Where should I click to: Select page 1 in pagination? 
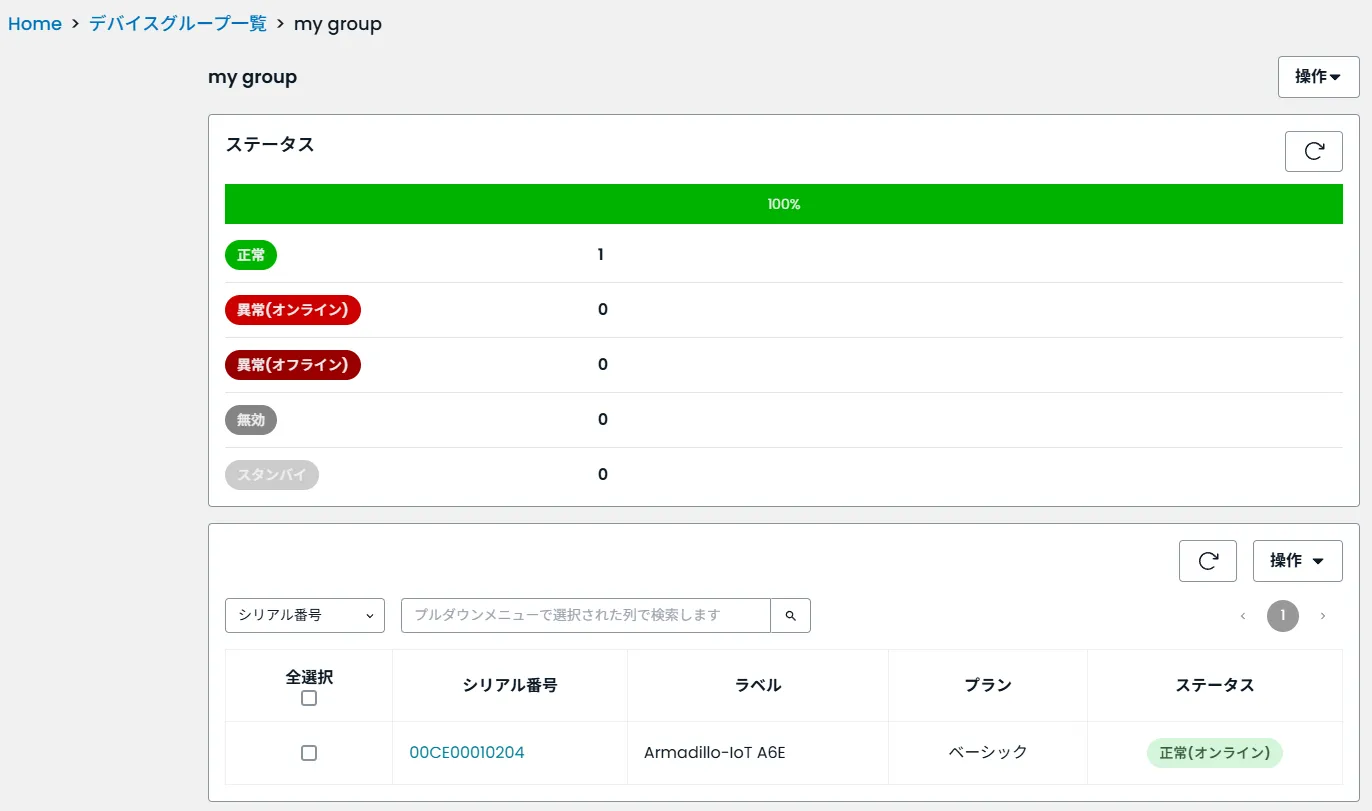pyautogui.click(x=1283, y=616)
